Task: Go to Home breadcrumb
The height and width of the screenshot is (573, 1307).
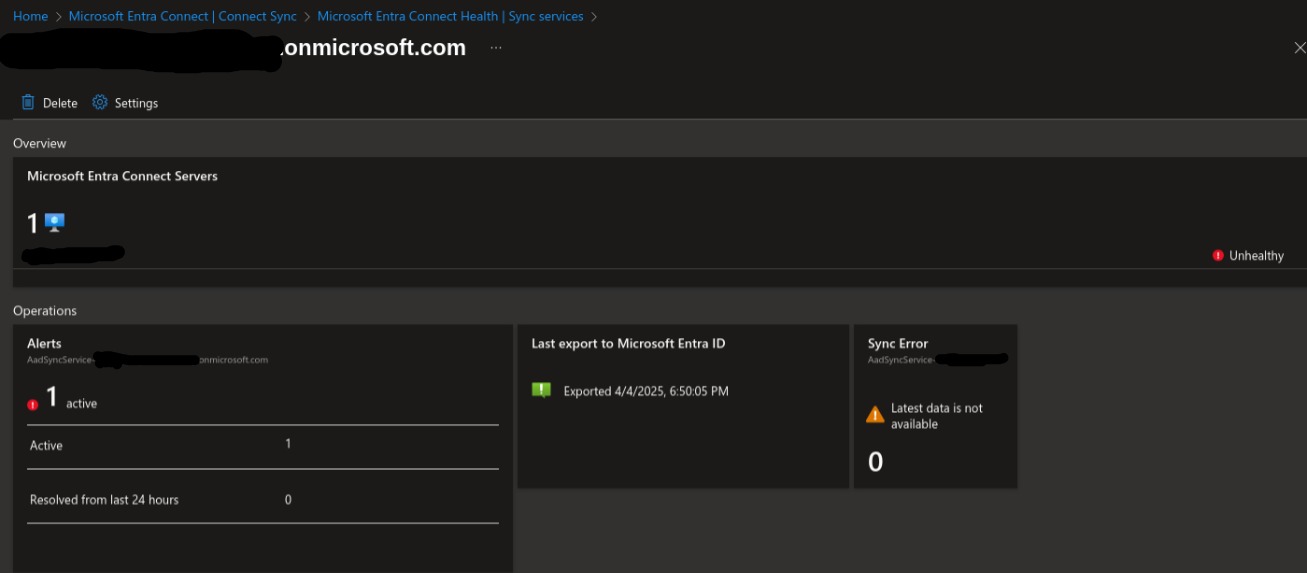Action: 30,17
